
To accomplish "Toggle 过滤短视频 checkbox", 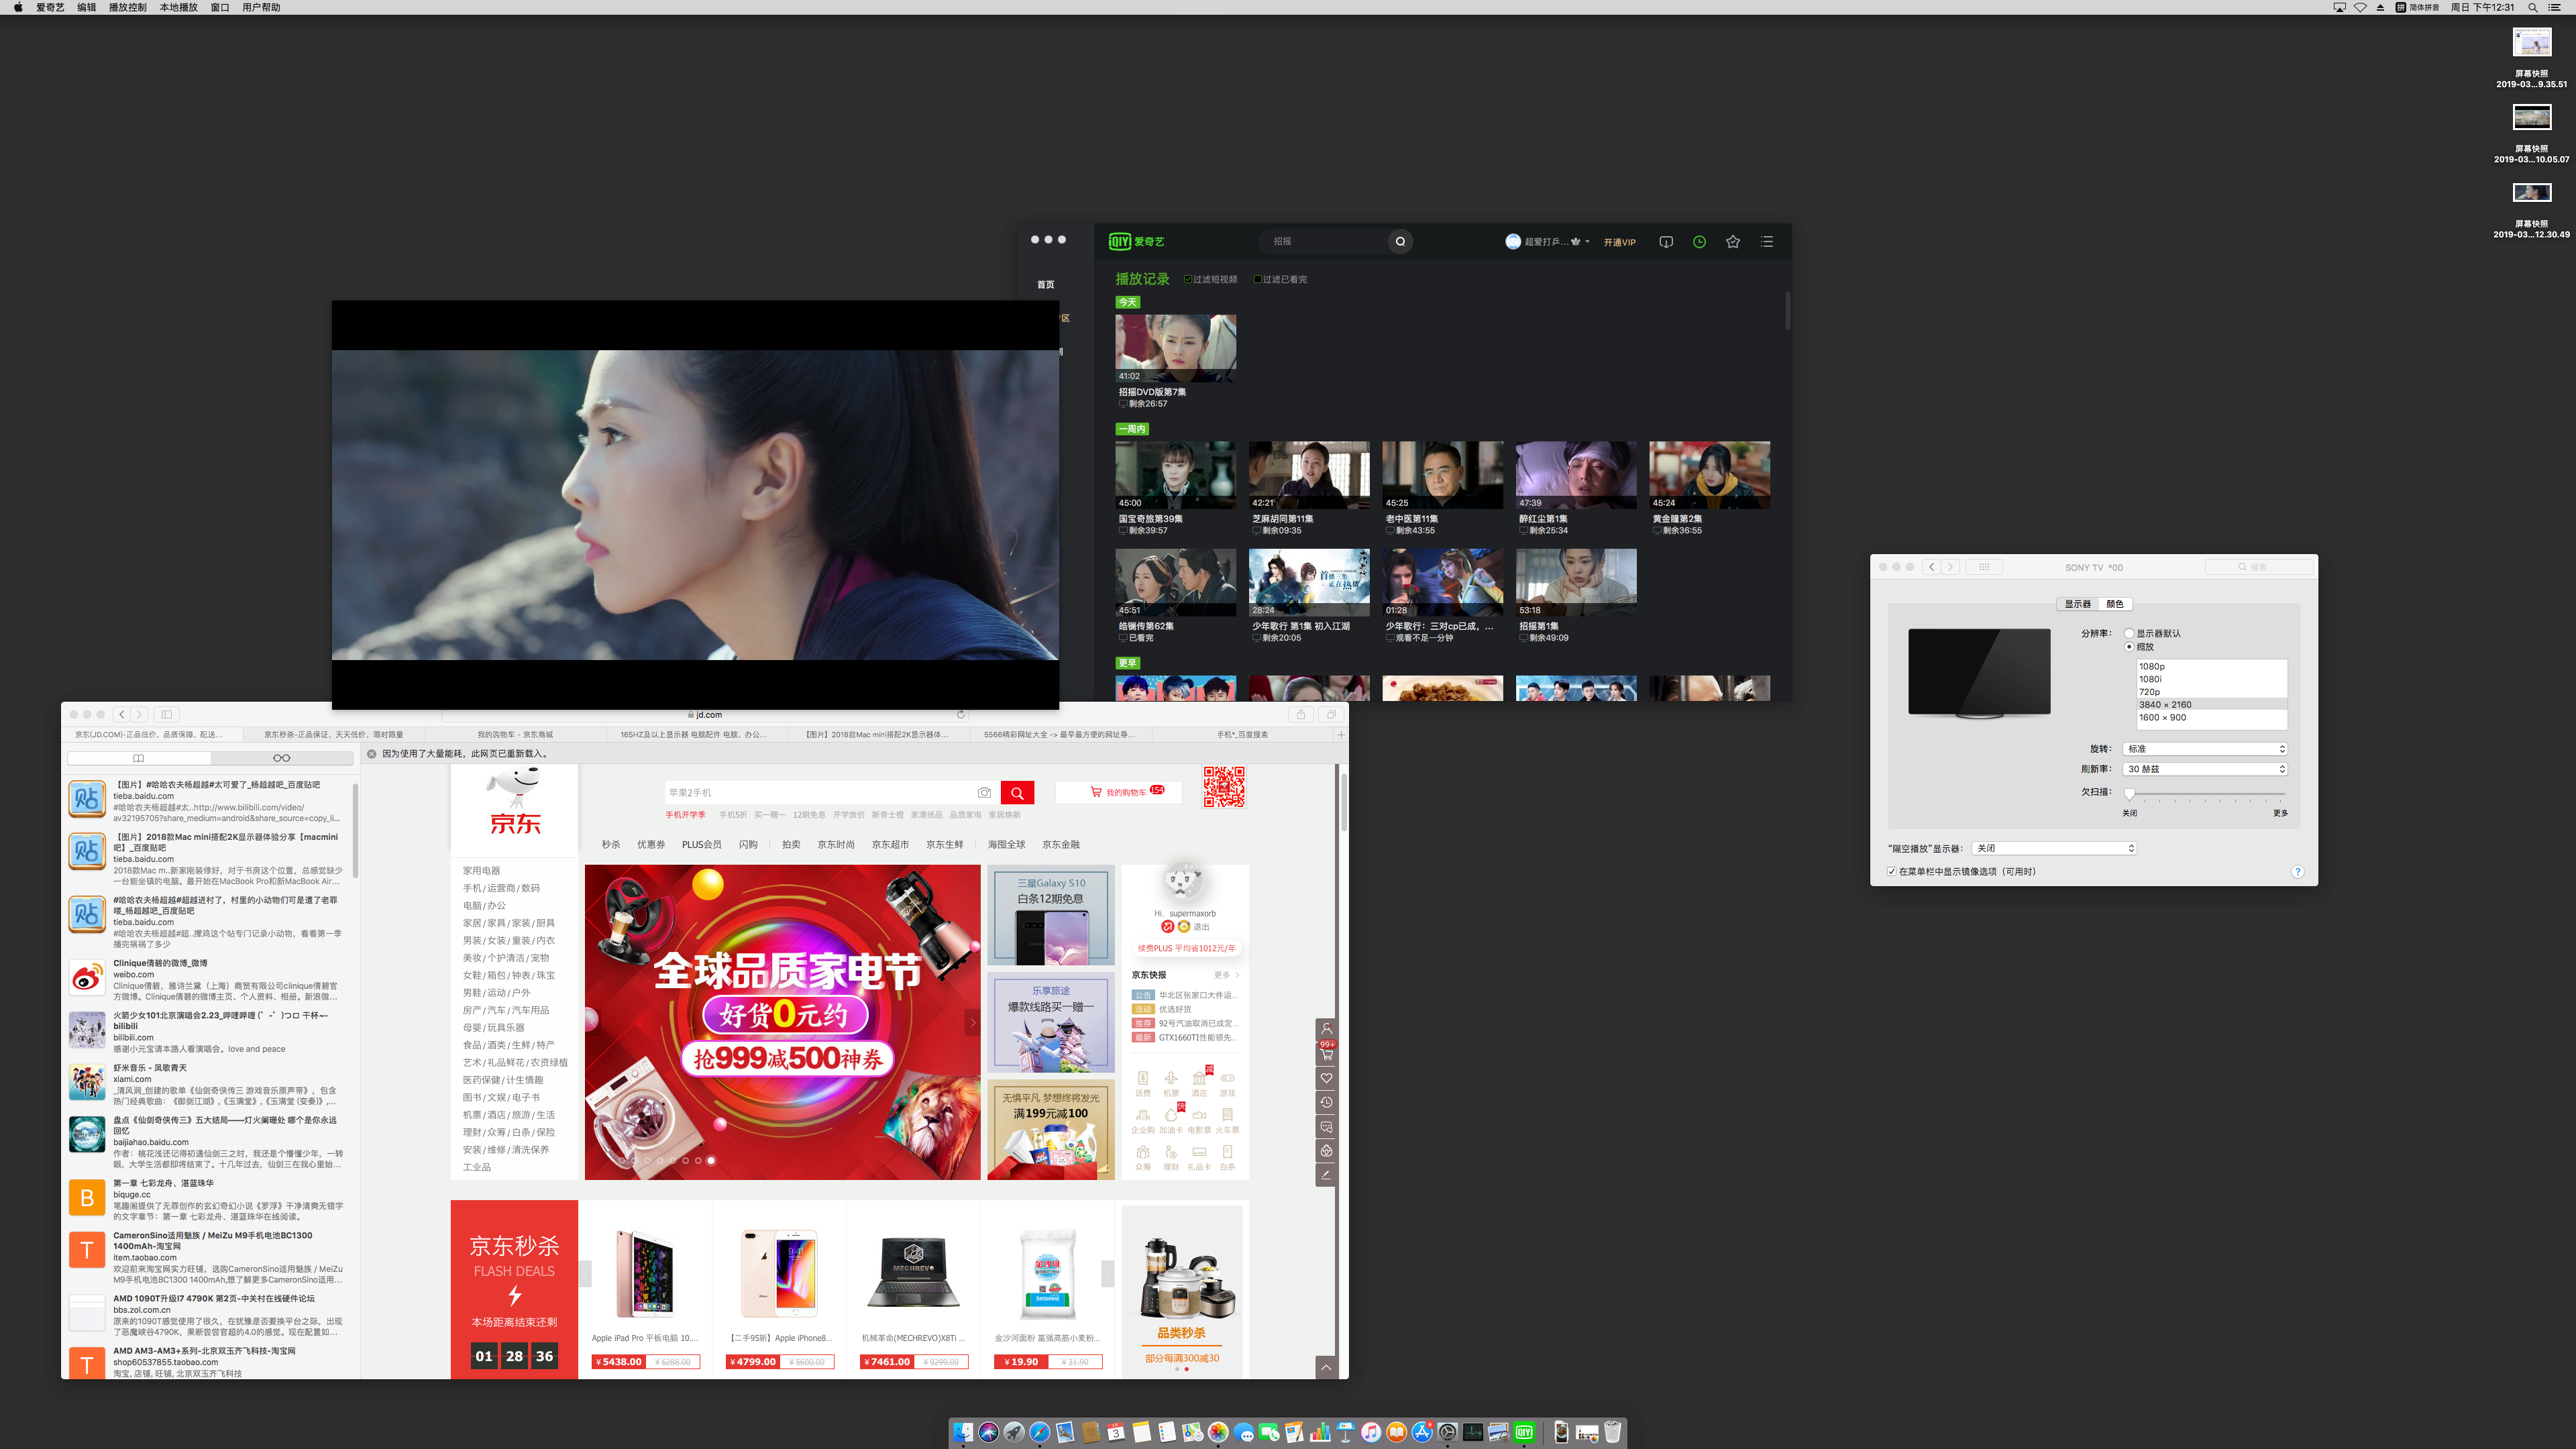I will tap(1187, 279).
